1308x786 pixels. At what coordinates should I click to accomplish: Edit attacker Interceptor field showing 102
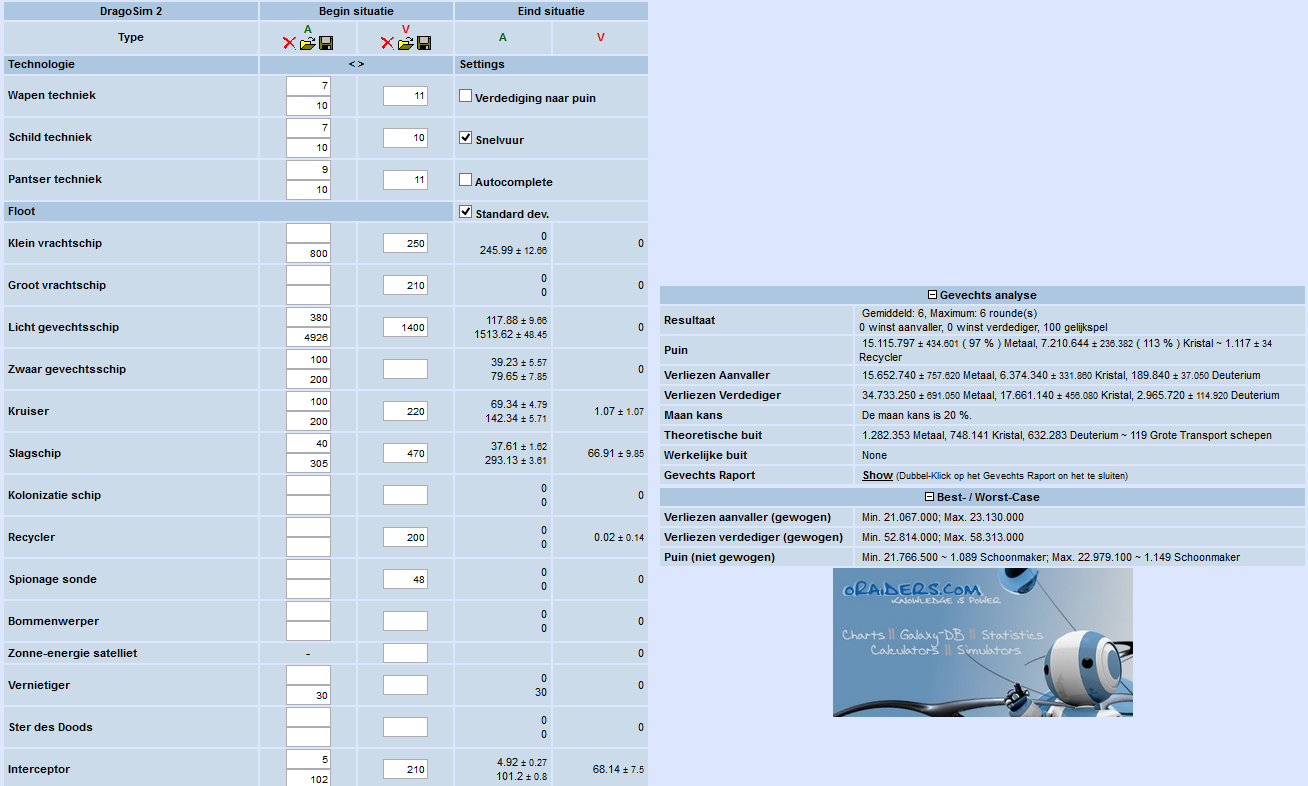[308, 779]
